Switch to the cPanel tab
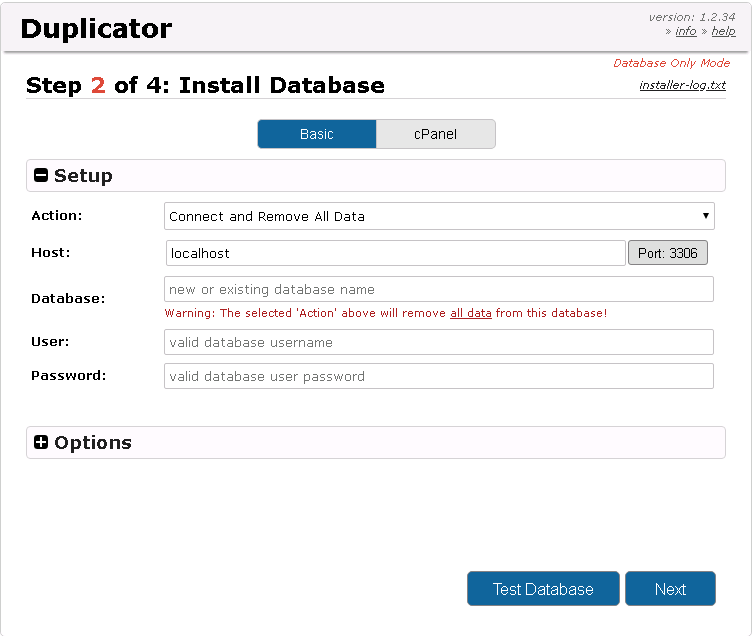This screenshot has width=754, height=636. [x=435, y=134]
